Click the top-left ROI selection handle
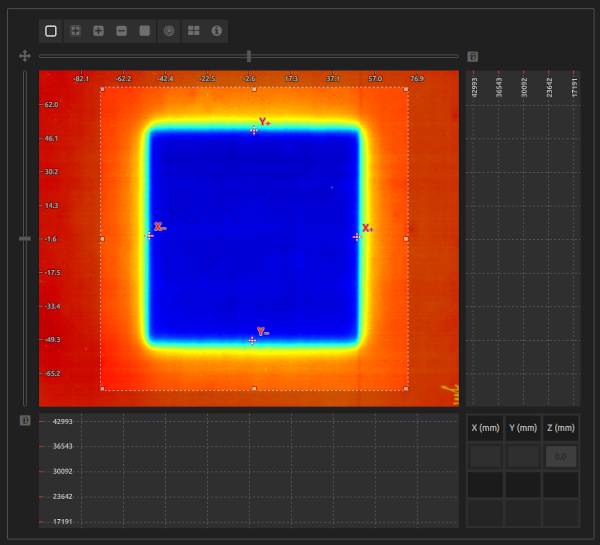Screen dimensions: 600x545 pos(102,89)
